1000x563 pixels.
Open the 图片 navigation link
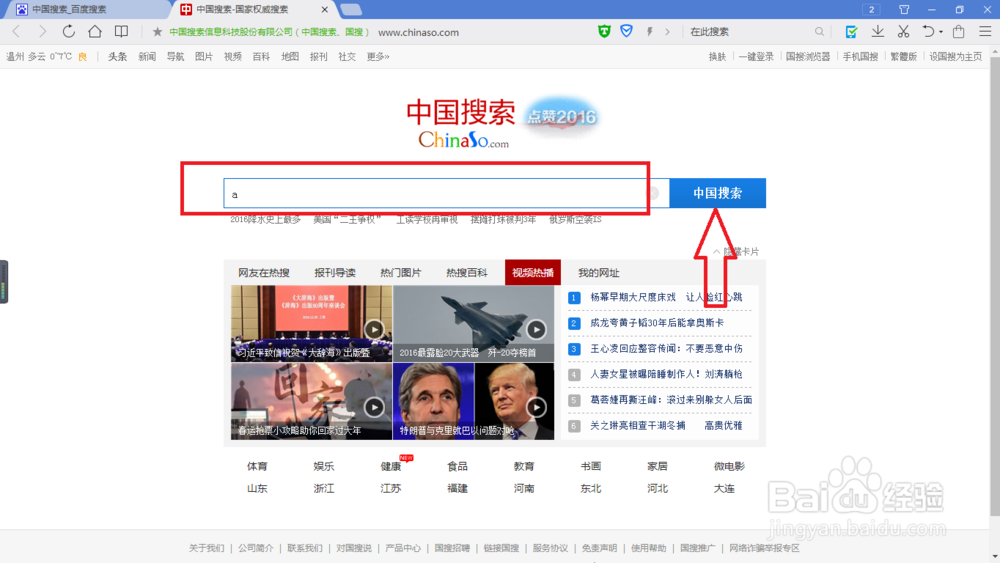[203, 57]
